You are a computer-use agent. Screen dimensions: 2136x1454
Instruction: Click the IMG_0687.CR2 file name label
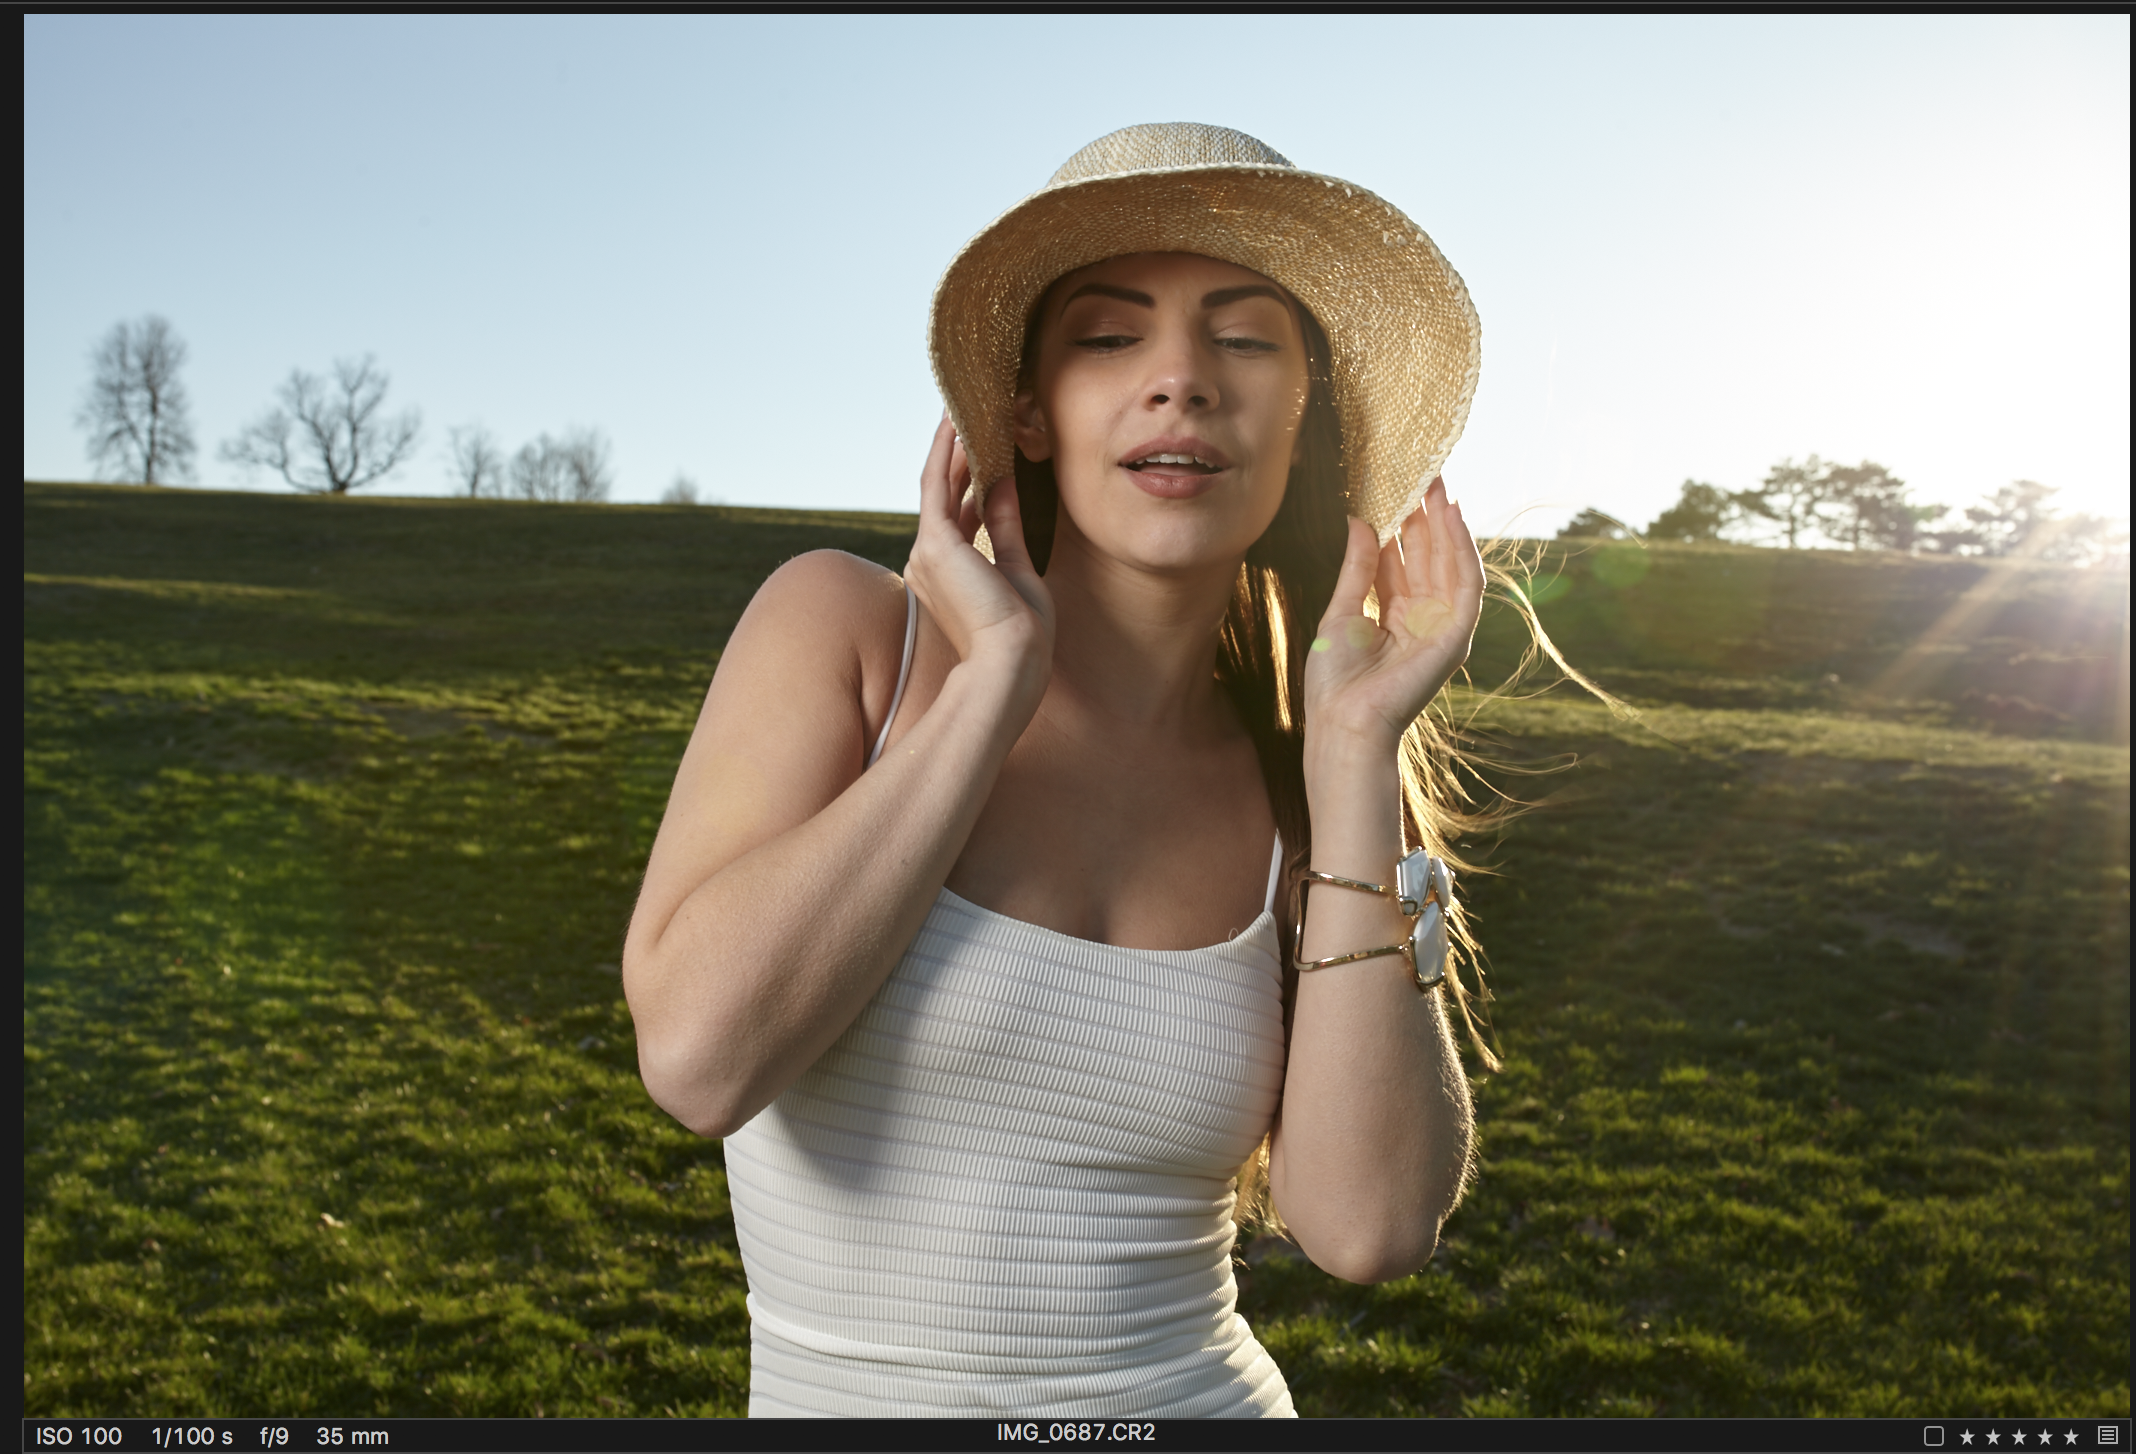coord(1075,1432)
